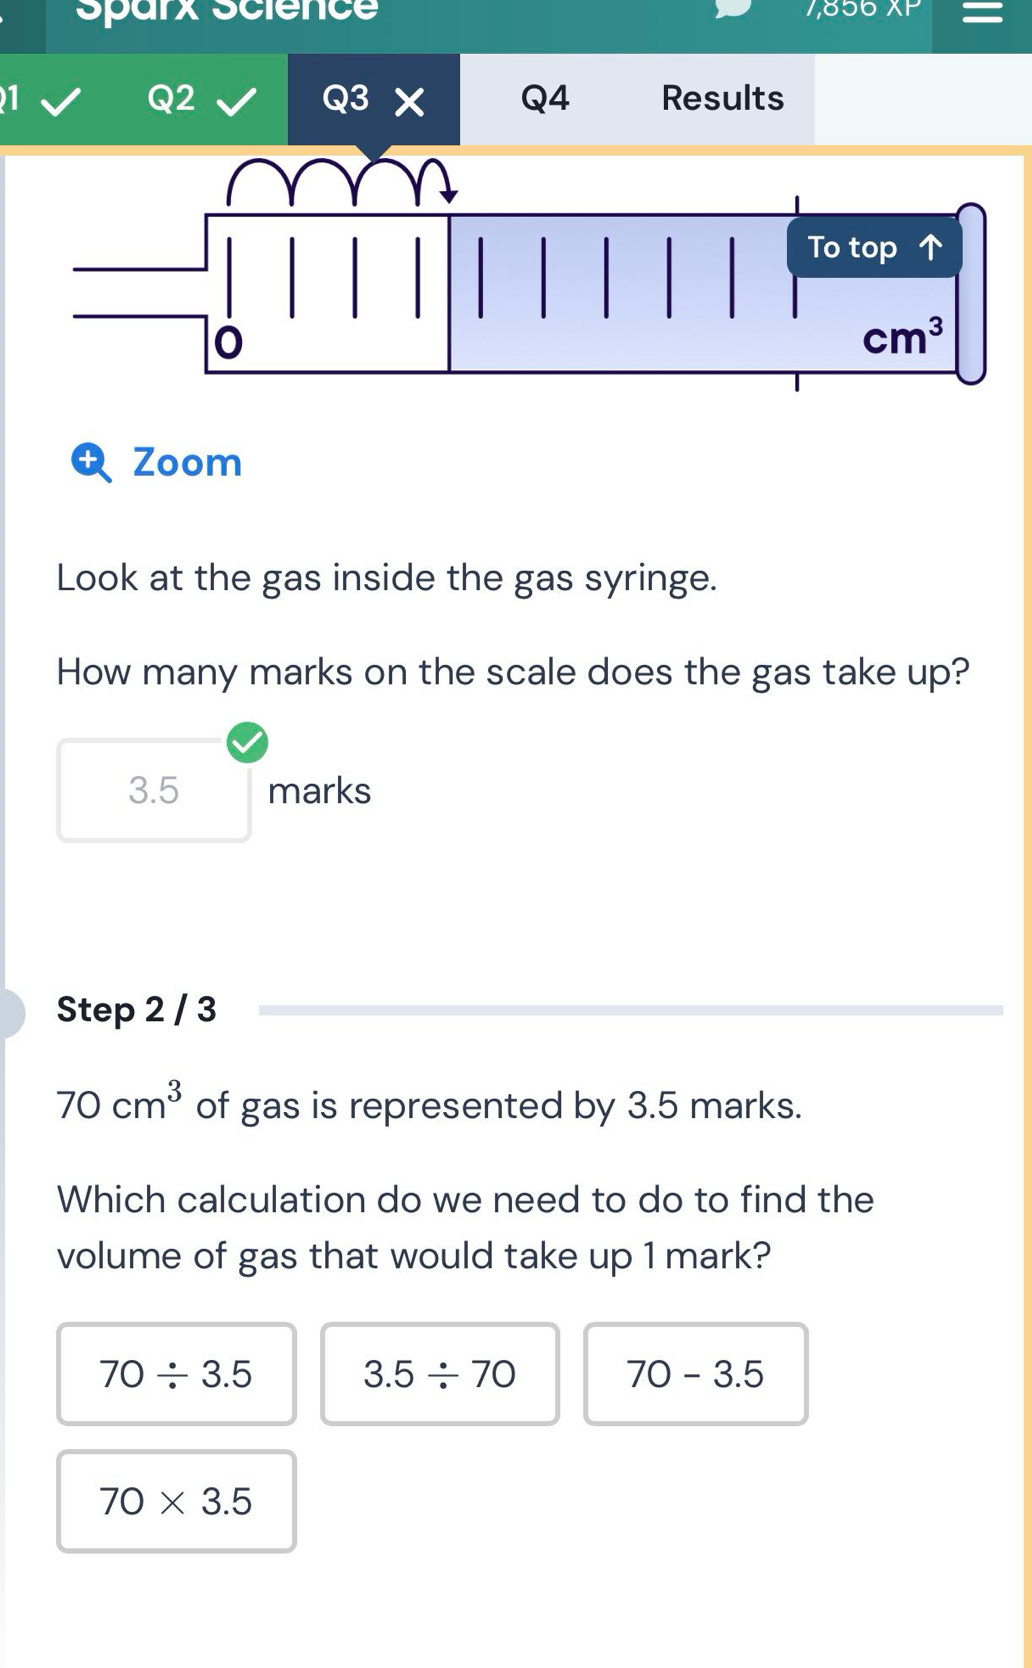Click the chat bubble feedback icon

732,8
